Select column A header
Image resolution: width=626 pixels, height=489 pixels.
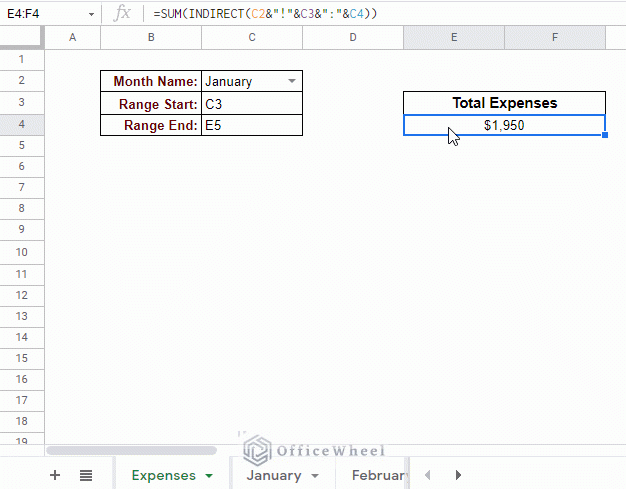tap(72, 38)
